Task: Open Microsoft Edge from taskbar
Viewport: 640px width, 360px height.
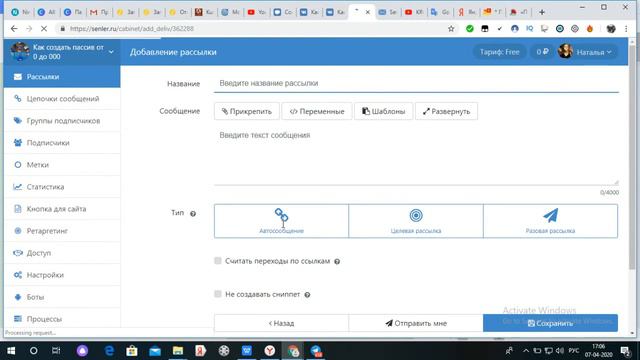Action: 109,351
